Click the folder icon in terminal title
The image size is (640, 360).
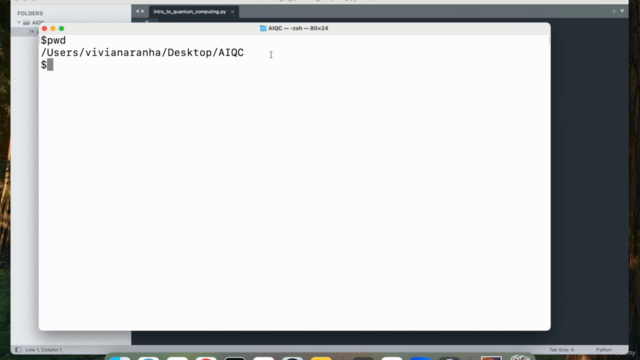(x=263, y=28)
